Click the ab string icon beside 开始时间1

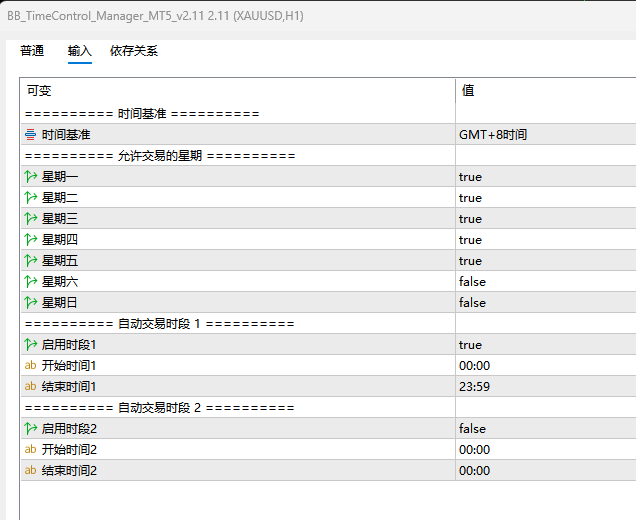30,365
